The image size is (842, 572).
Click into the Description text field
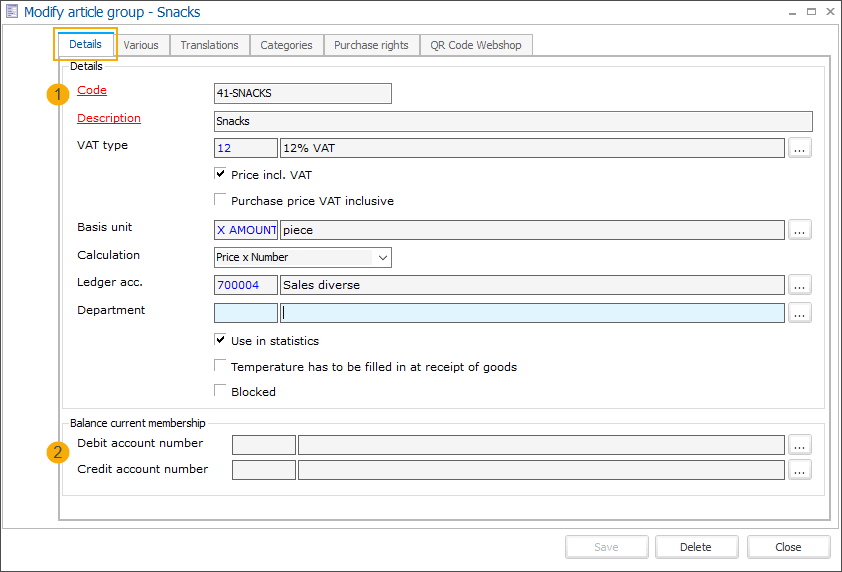512,121
